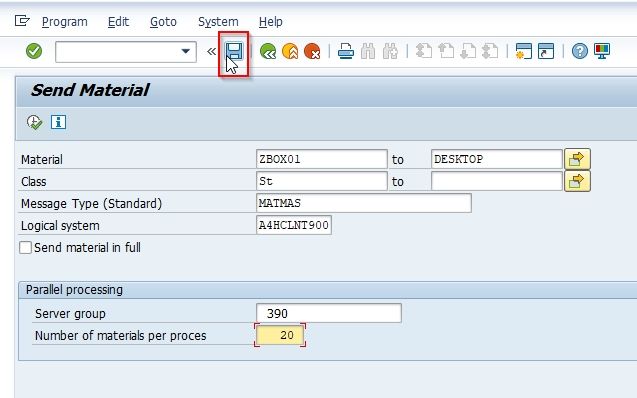Click the Number of materials per process field
Screen dimensions: 637x398
280,335
